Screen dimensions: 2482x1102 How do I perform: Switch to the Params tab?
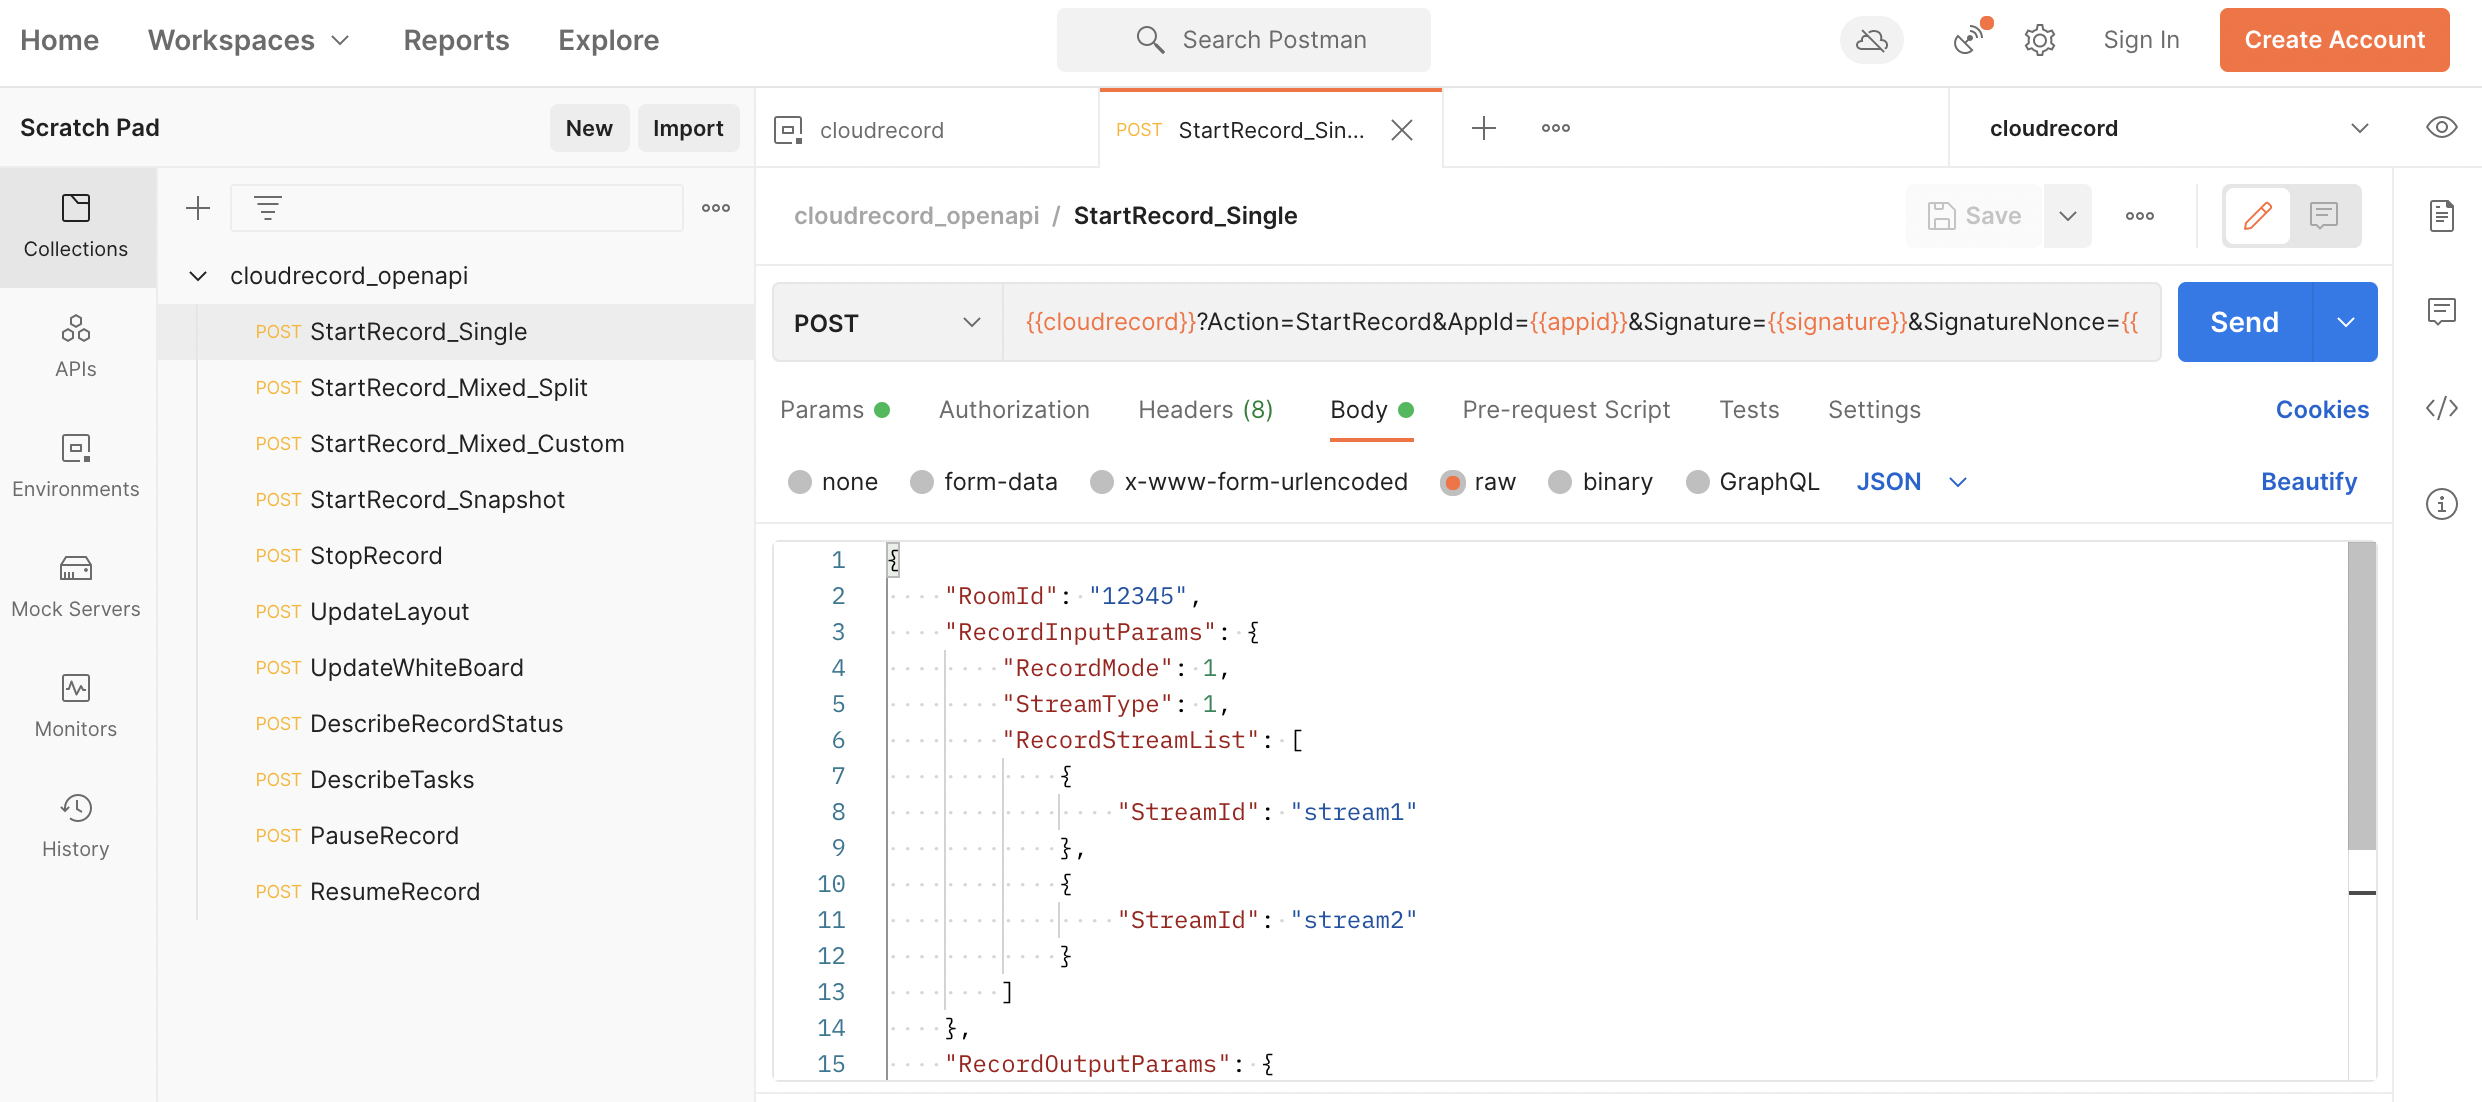[x=834, y=410]
